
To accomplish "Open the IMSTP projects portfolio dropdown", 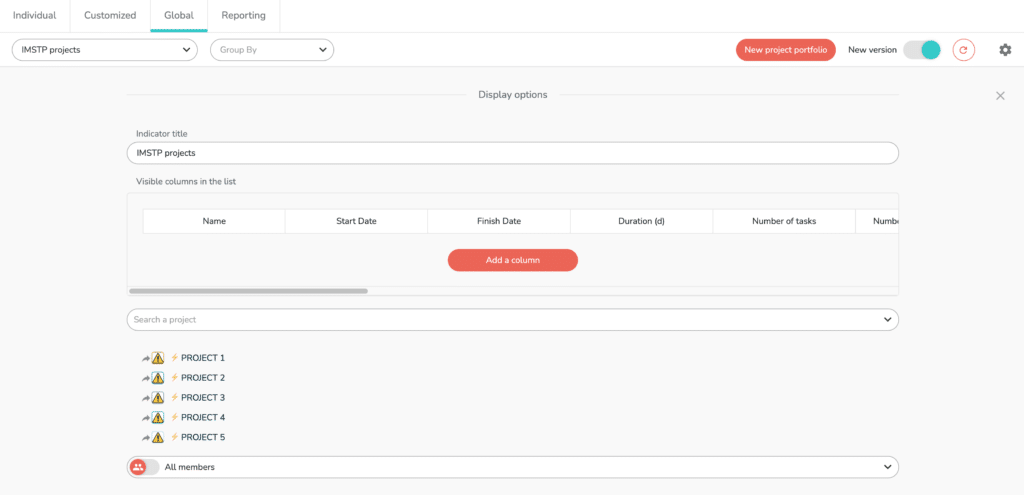I will coord(104,50).
